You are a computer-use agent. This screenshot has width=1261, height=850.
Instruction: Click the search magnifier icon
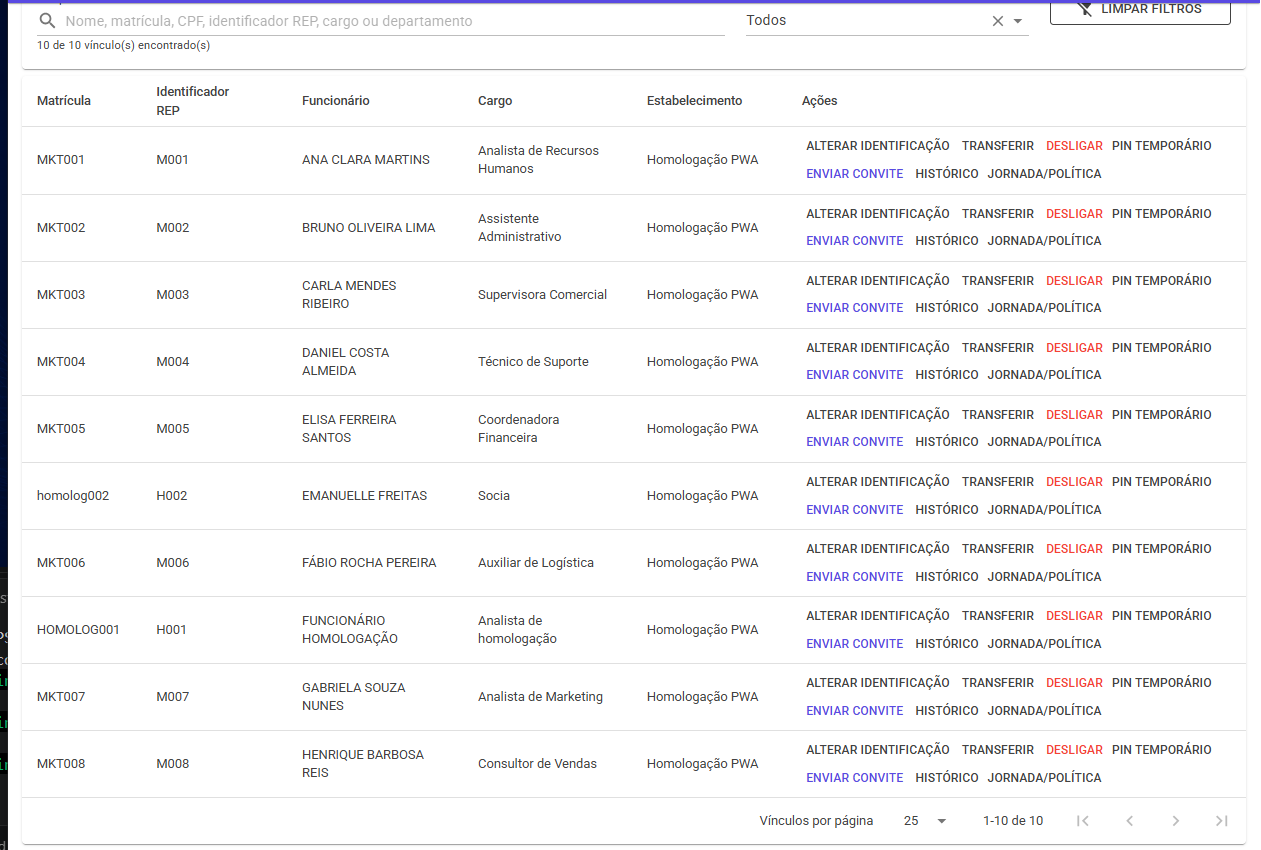[x=47, y=21]
